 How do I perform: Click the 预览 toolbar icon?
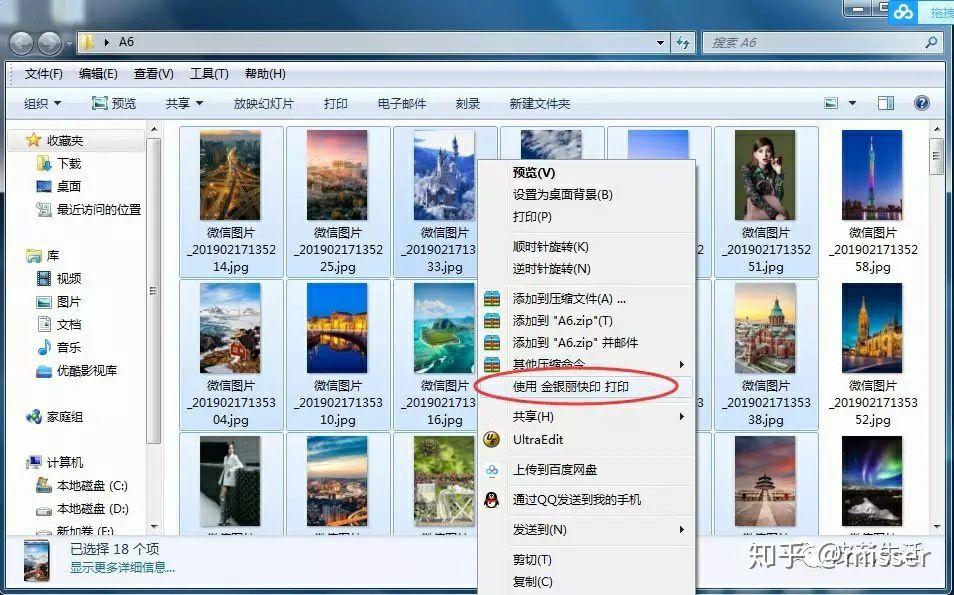point(99,103)
